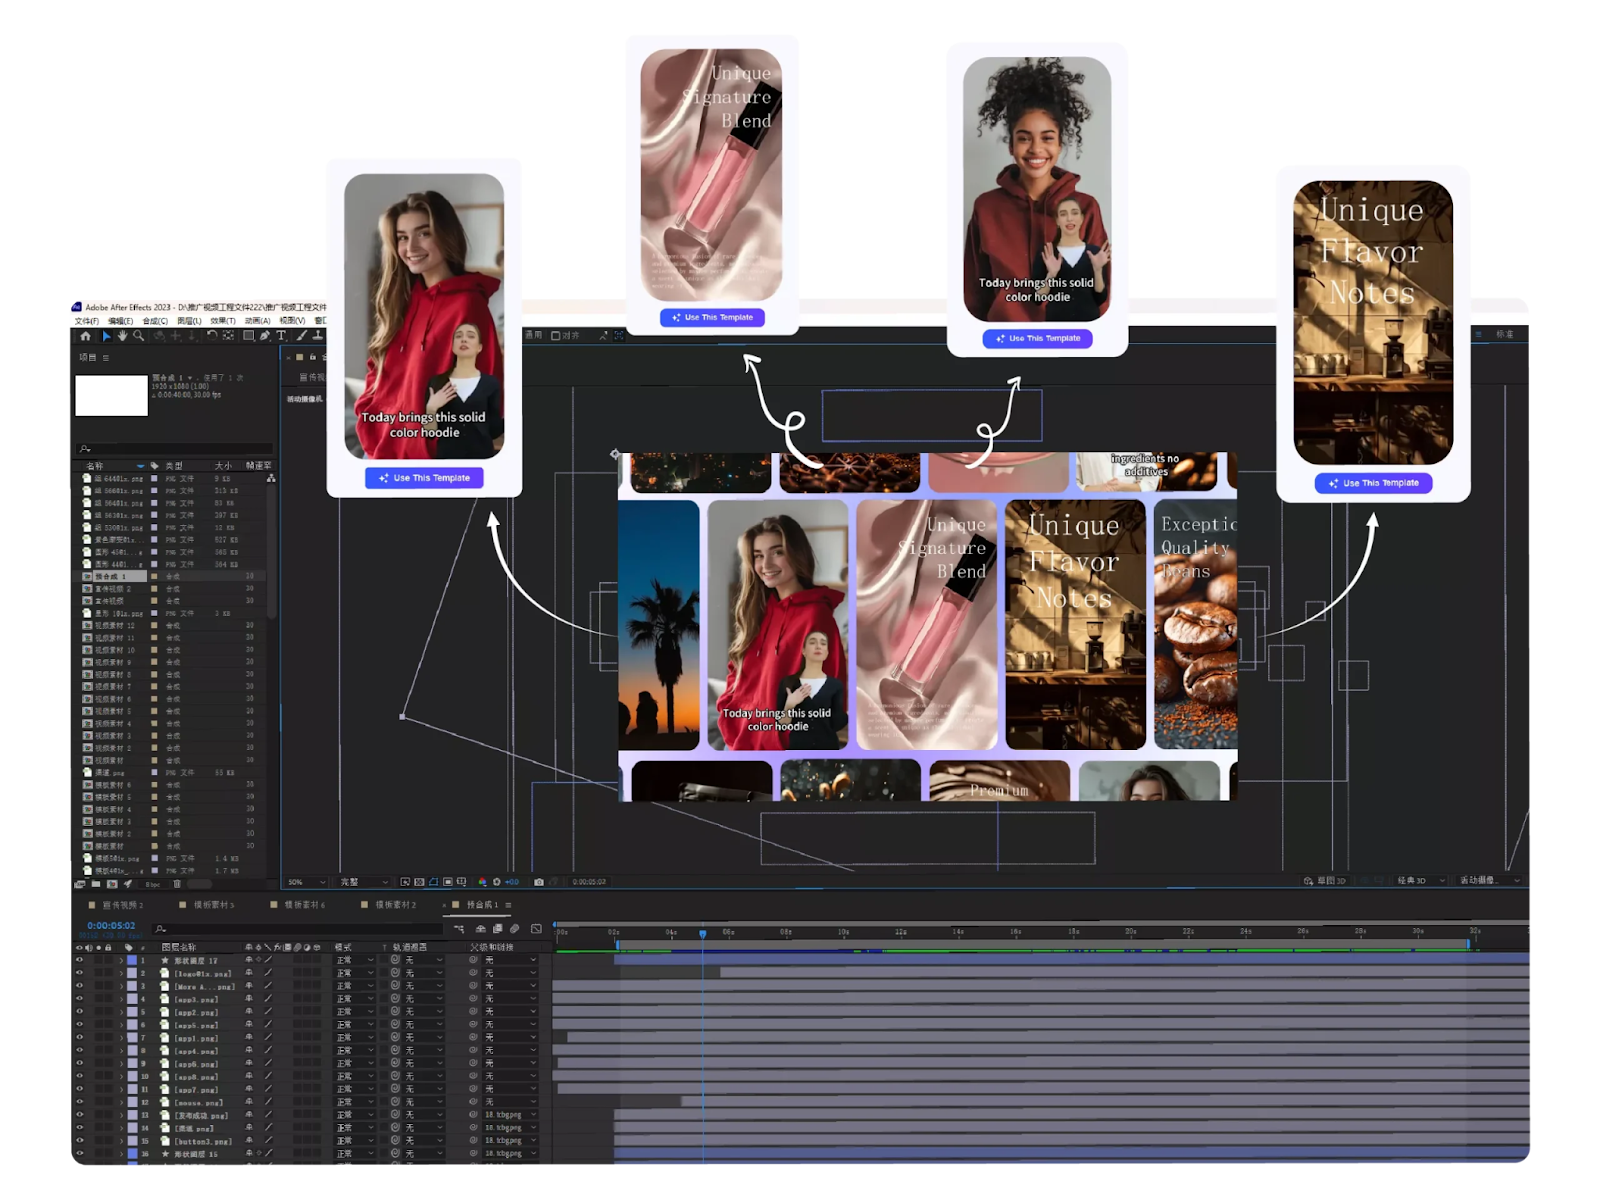1600x1200 pixels.
Task: Select the Zoom magnifier tool
Action: click(x=138, y=336)
